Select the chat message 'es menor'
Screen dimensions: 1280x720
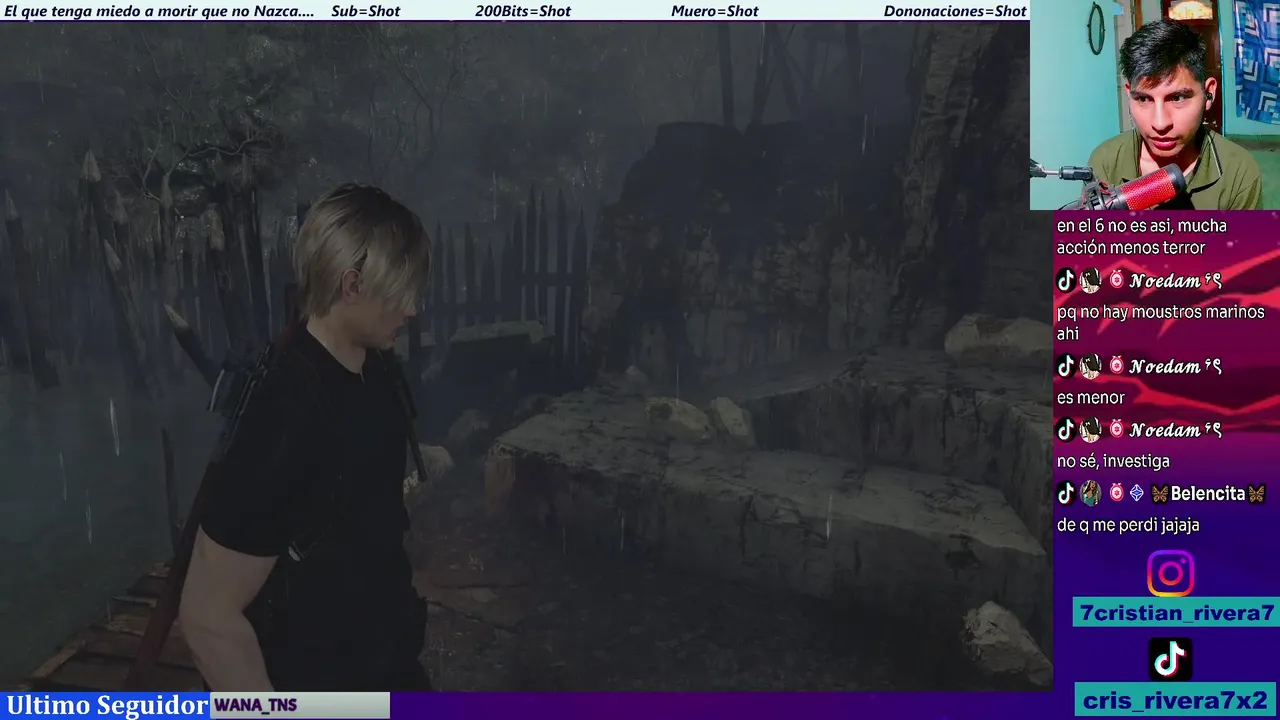point(1091,398)
